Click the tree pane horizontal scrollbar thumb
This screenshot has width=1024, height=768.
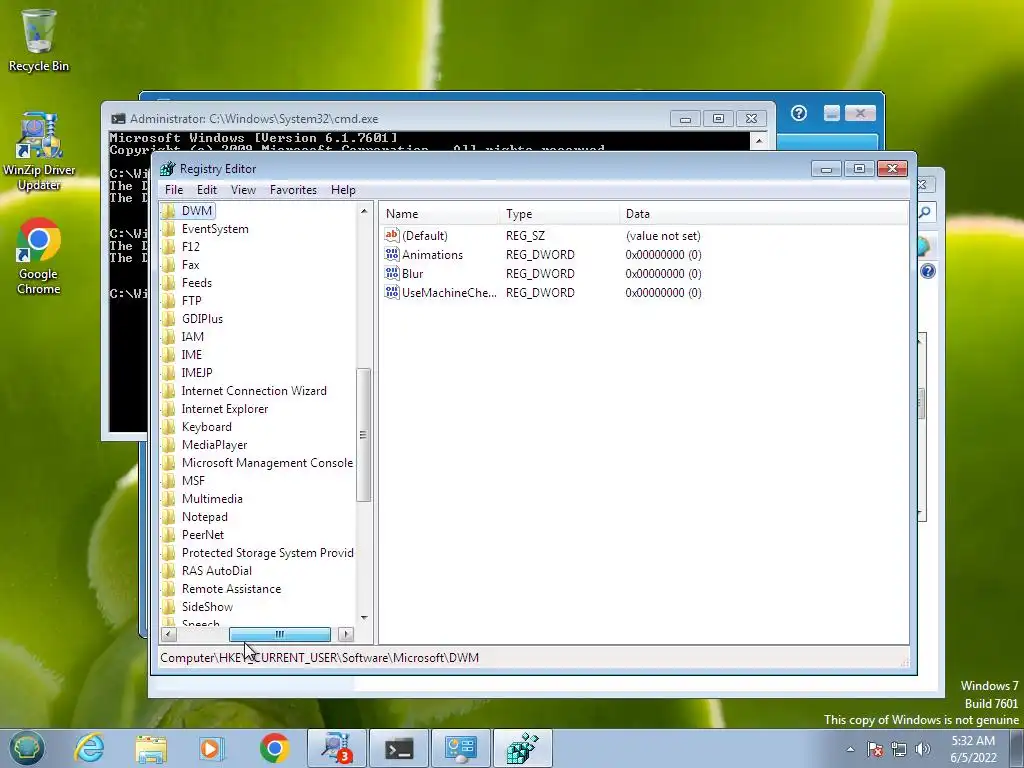coord(280,634)
